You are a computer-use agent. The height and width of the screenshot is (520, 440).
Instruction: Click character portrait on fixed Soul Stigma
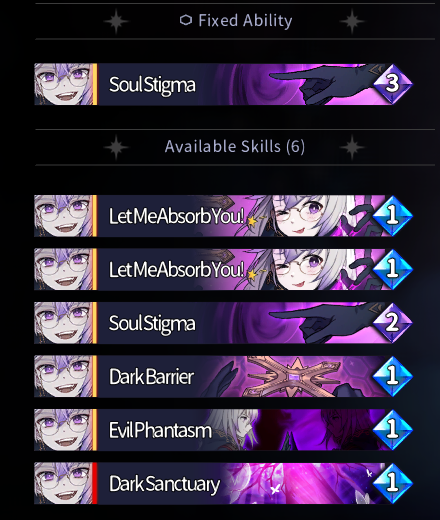point(63,84)
